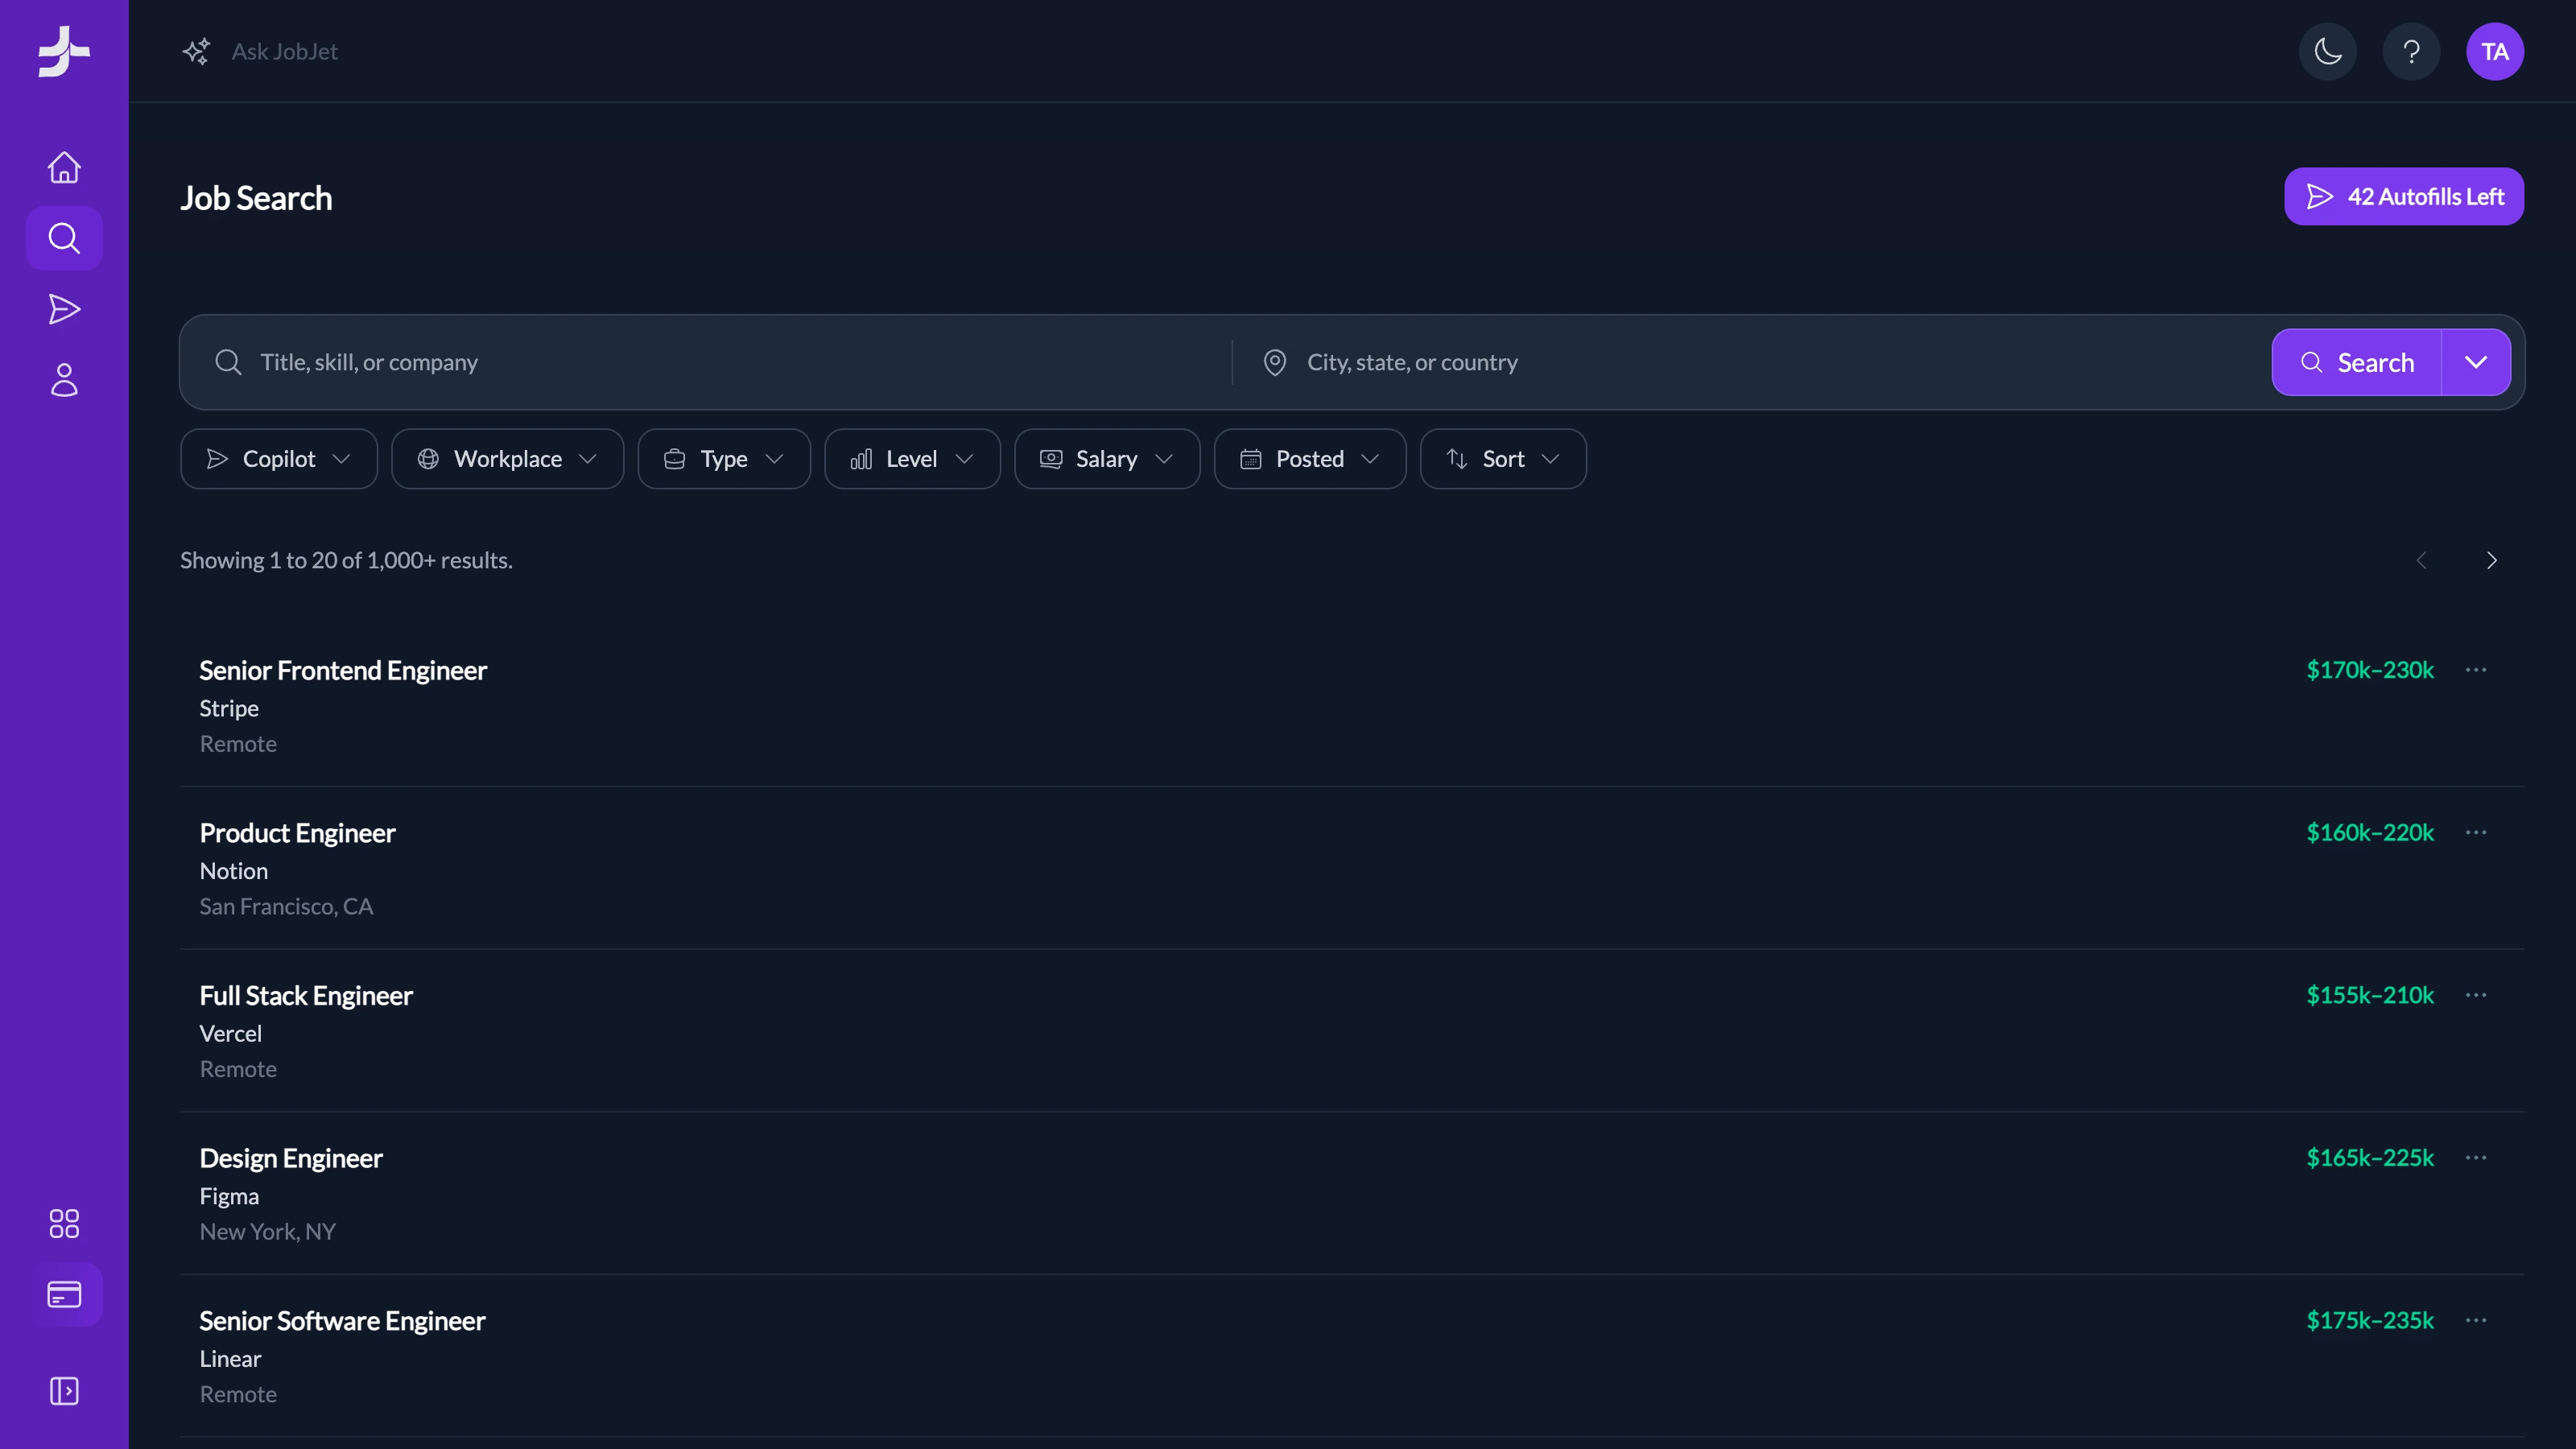Open the Sort dropdown
This screenshot has width=2576, height=1449.
(x=1503, y=459)
